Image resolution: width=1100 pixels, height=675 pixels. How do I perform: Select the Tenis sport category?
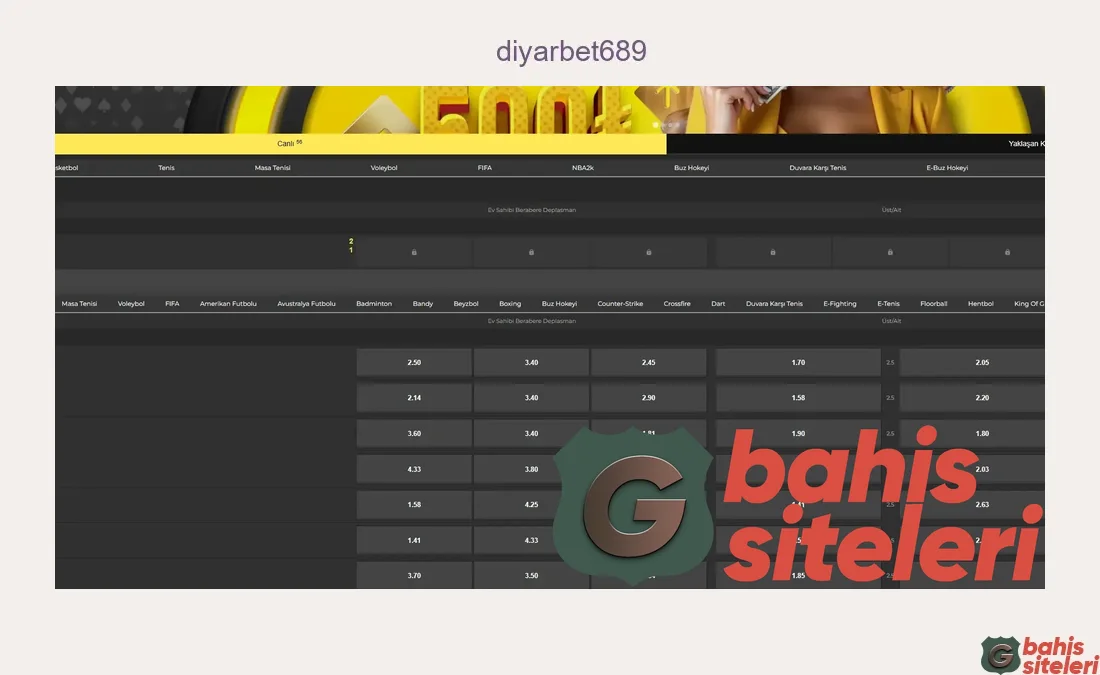[x=166, y=167]
